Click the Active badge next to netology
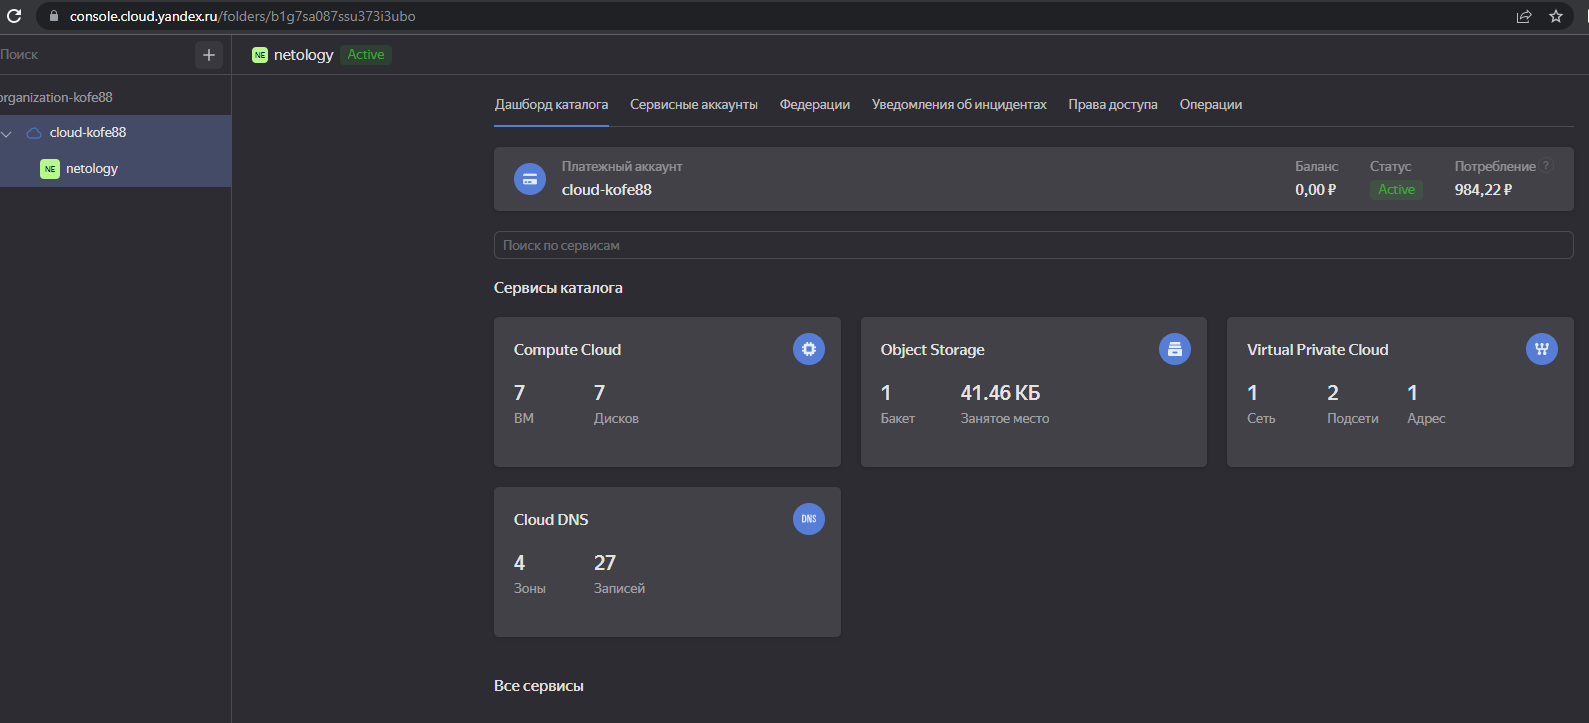 tap(366, 55)
